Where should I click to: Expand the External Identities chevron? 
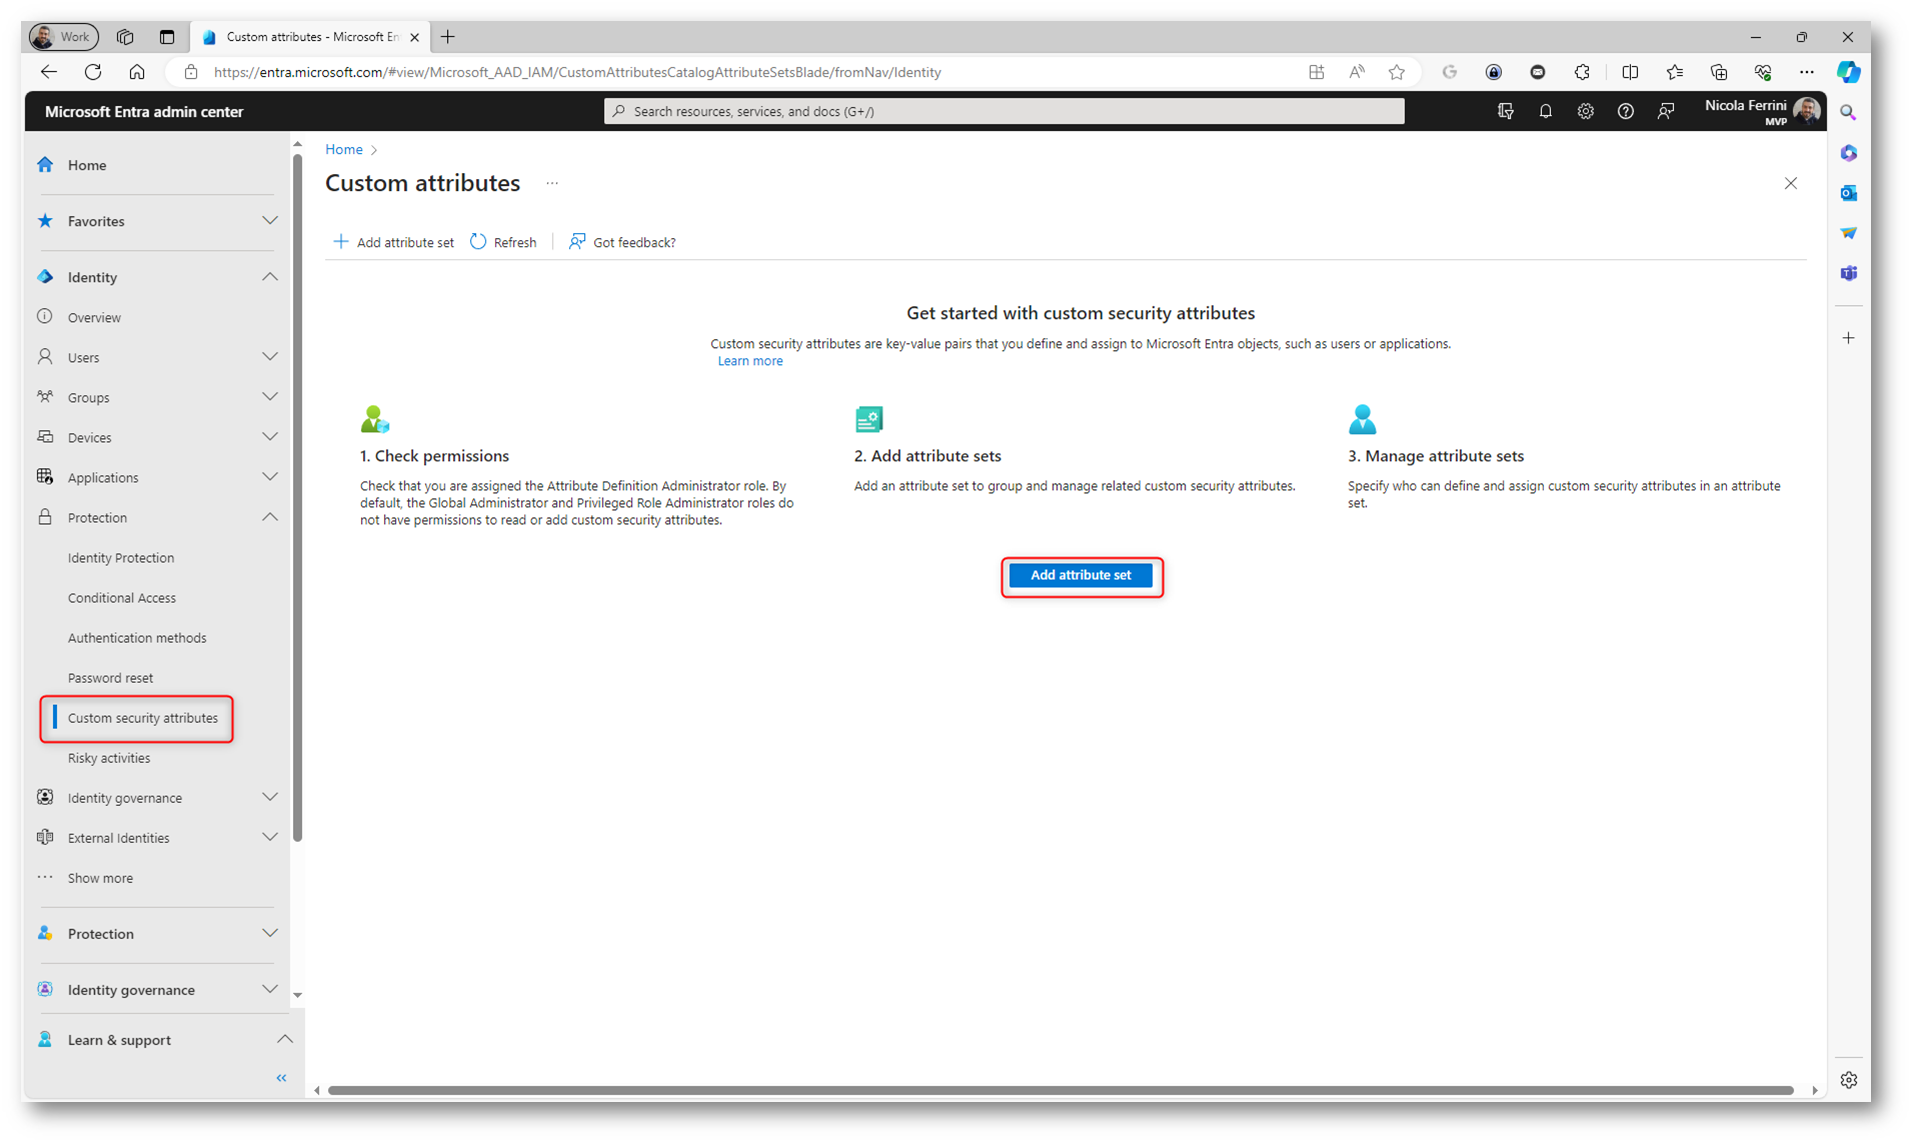[x=270, y=837]
